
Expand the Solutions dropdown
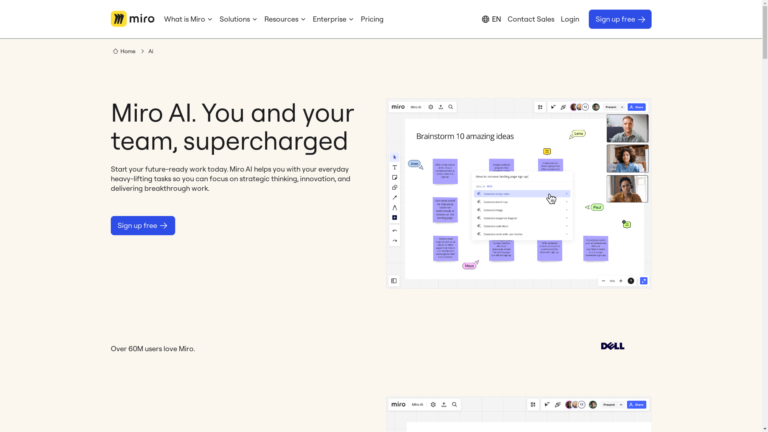pyautogui.click(x=238, y=19)
